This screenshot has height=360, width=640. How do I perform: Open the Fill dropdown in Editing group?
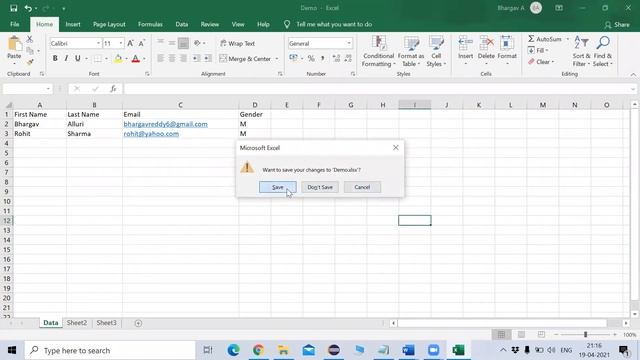(538, 50)
